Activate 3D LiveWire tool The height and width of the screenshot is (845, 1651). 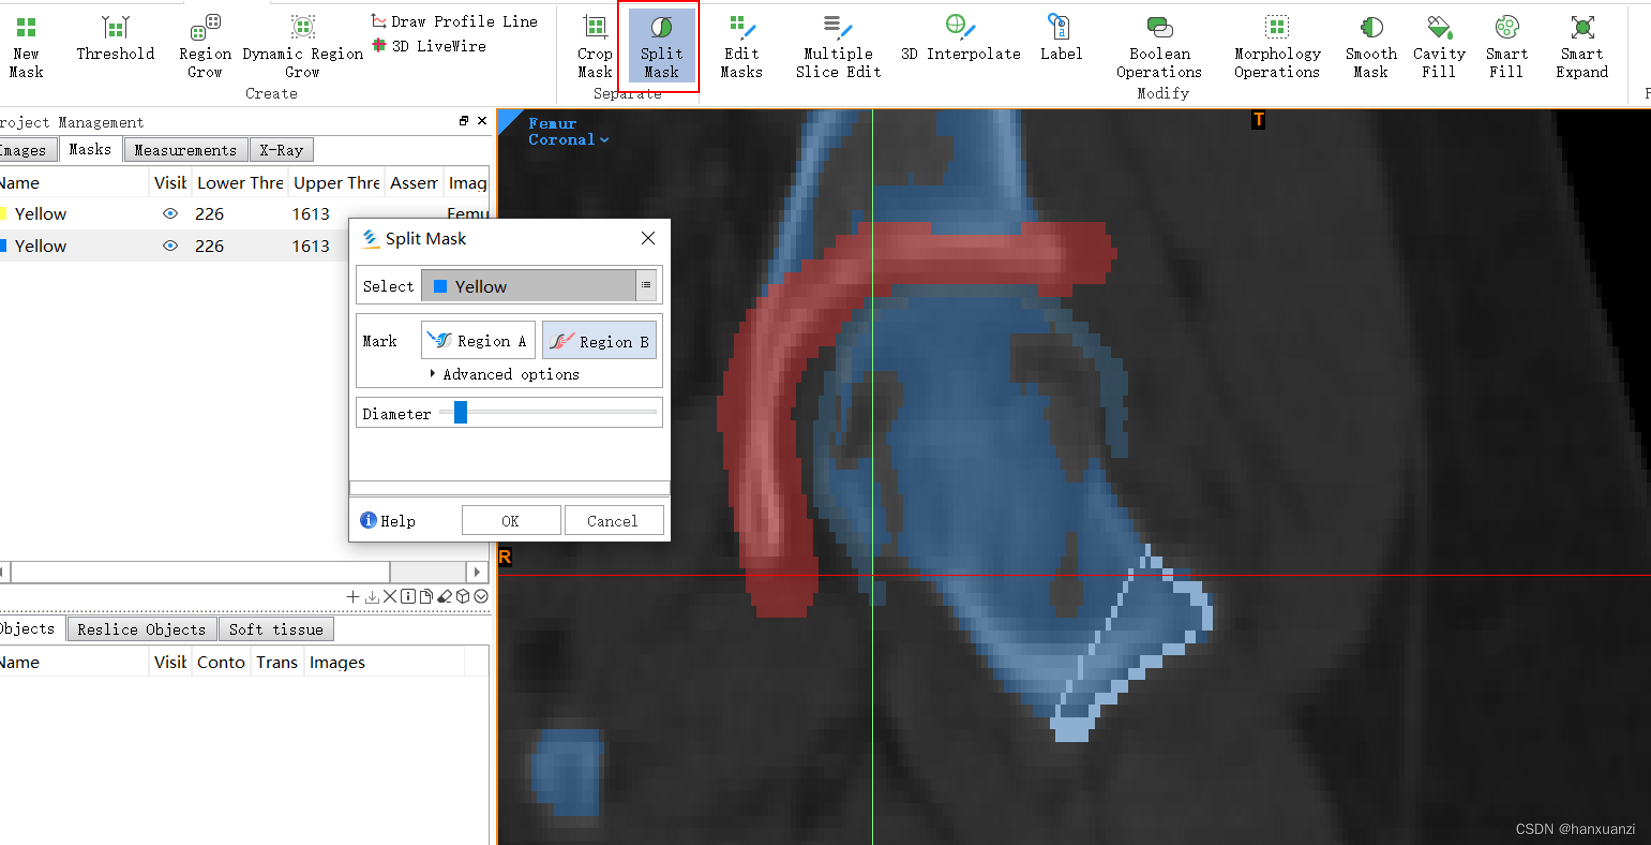429,46
